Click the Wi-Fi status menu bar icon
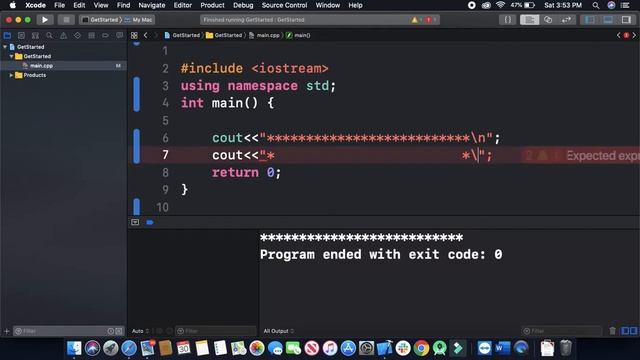 [x=500, y=5]
